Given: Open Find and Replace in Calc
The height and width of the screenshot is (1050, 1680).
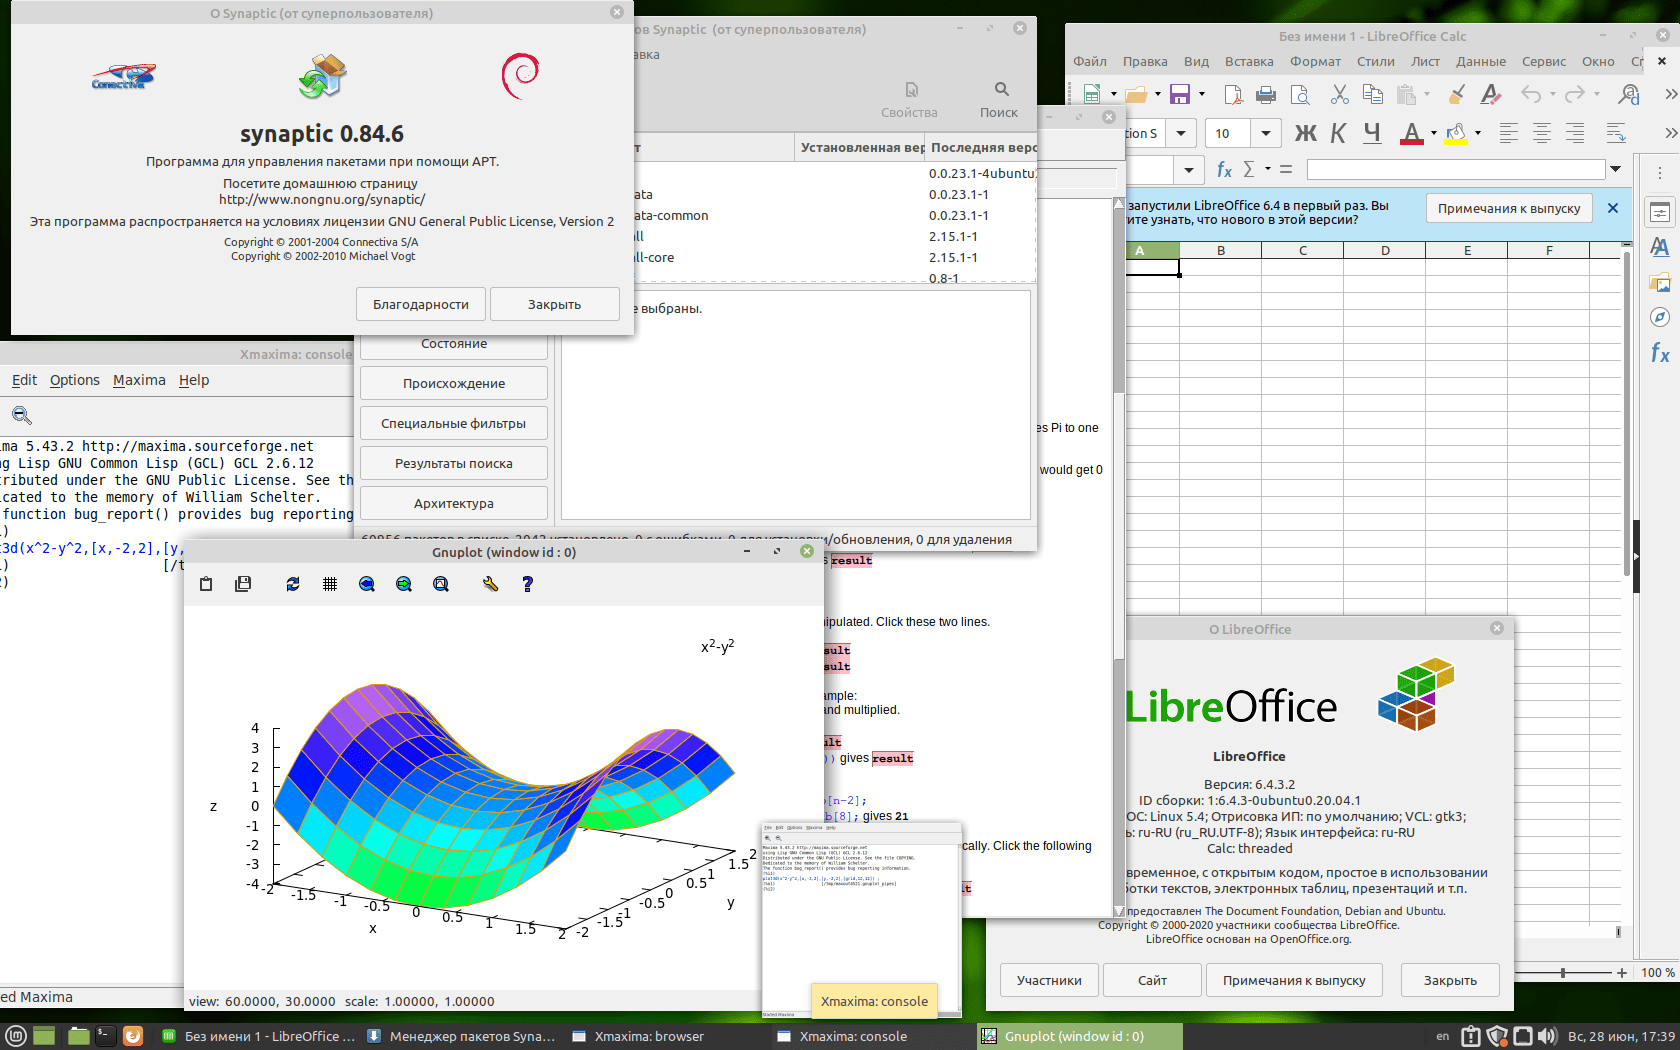Looking at the screenshot, I should pyautogui.click(x=1629, y=94).
